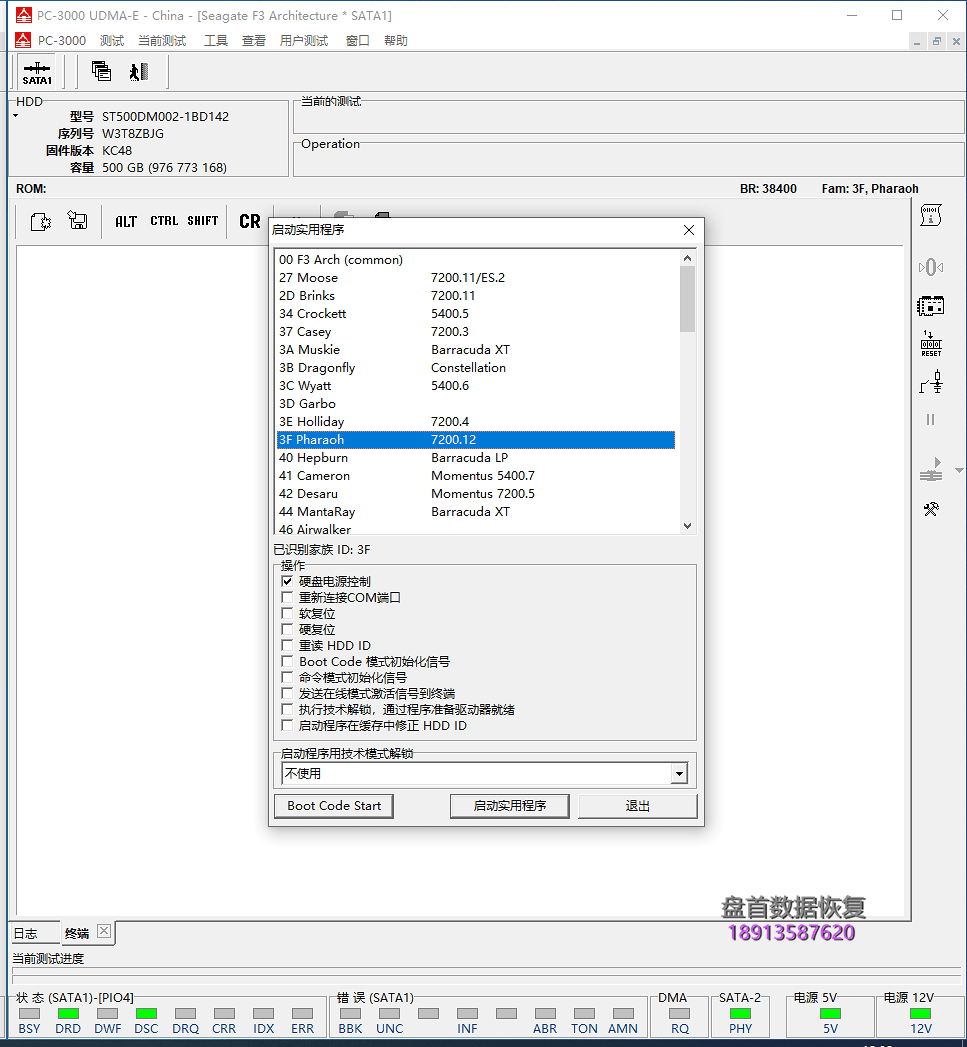Enable the execute tech unlock checkbox
967x1047 pixels.
(287, 709)
